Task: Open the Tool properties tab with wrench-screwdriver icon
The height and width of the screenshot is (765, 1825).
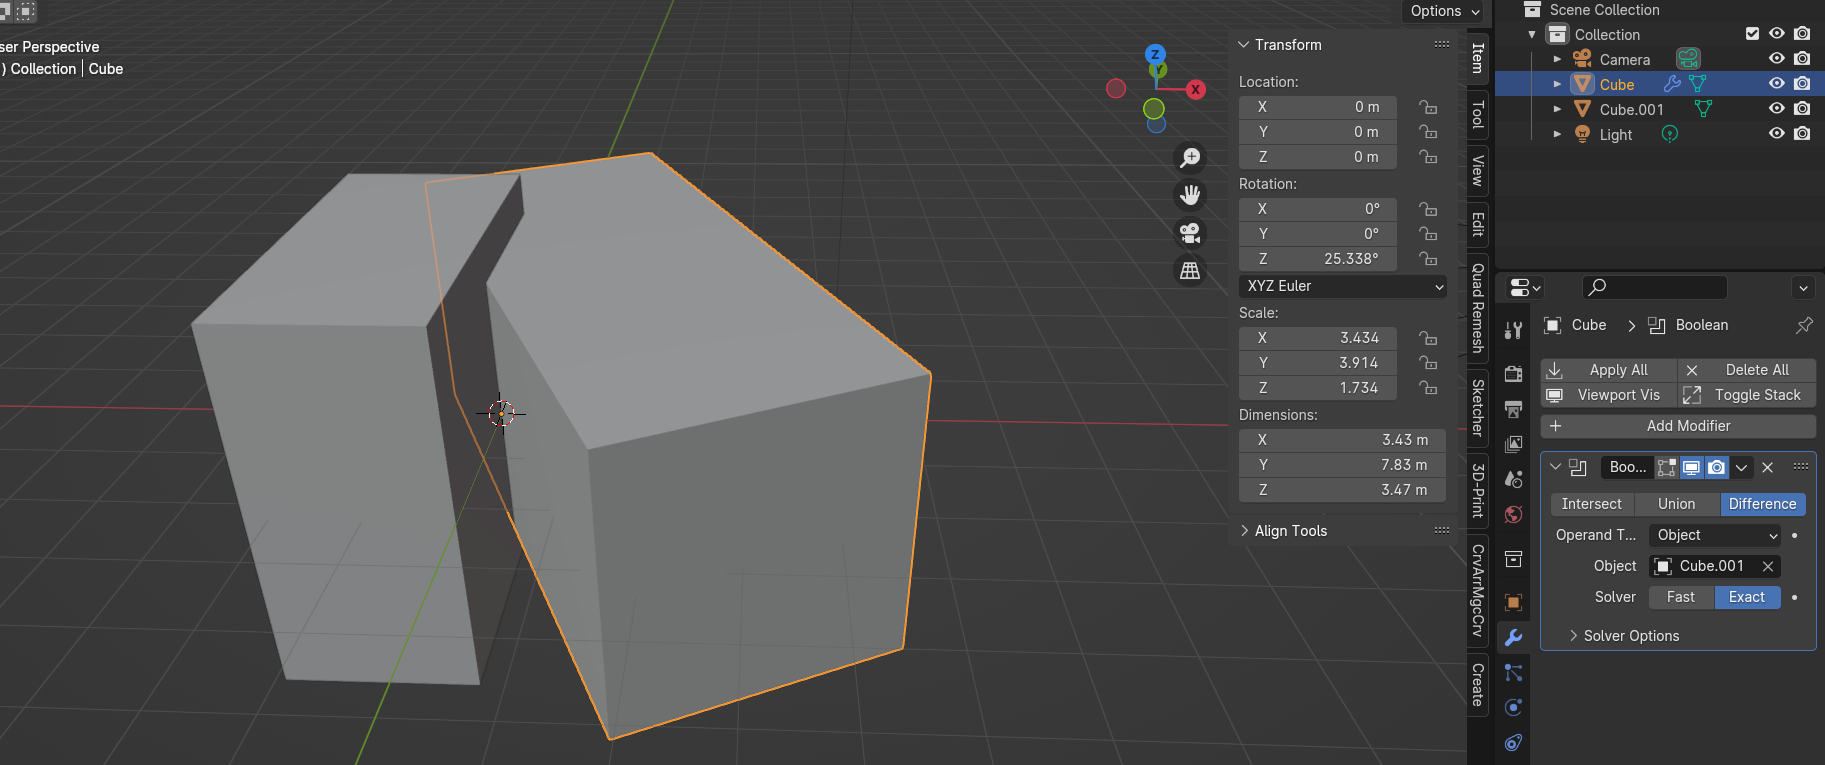Action: click(x=1514, y=331)
